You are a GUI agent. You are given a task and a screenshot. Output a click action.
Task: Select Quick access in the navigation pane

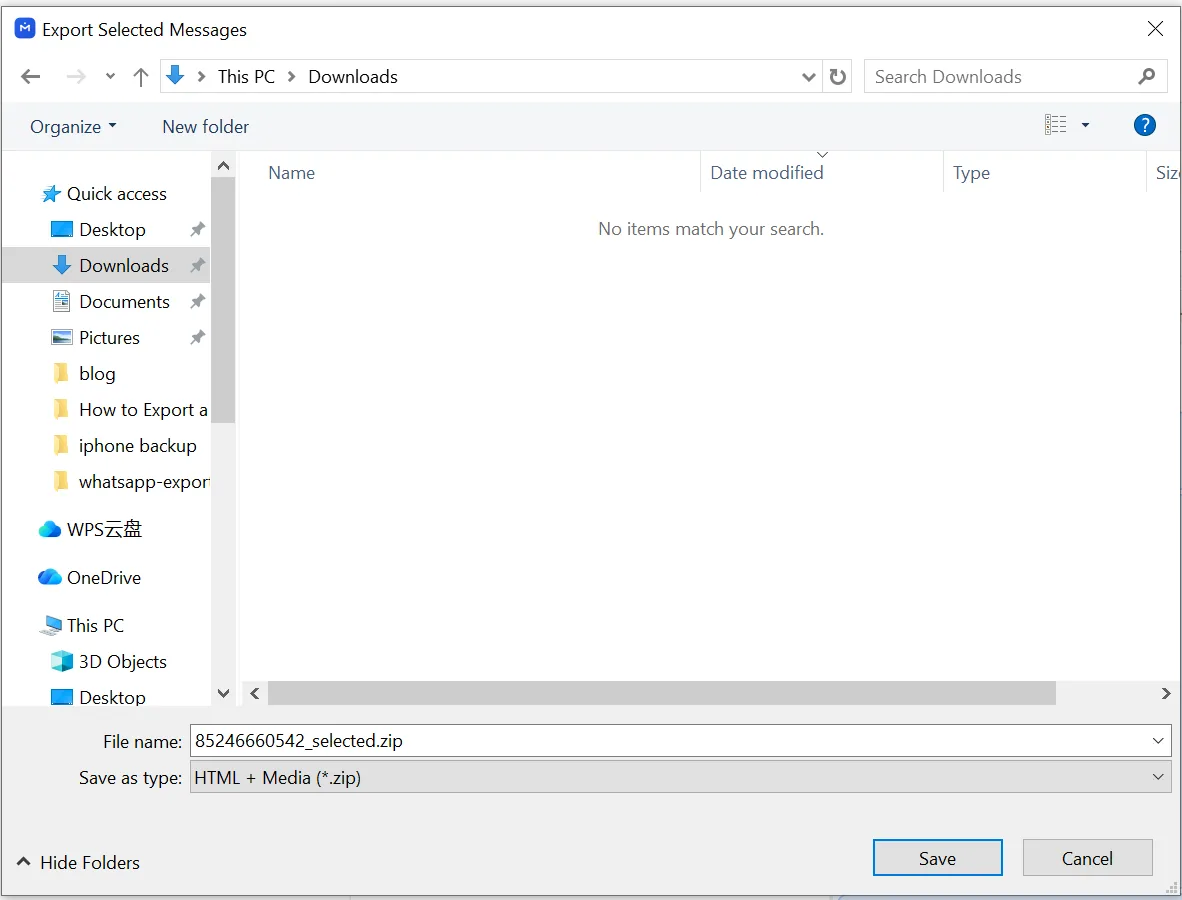(116, 194)
